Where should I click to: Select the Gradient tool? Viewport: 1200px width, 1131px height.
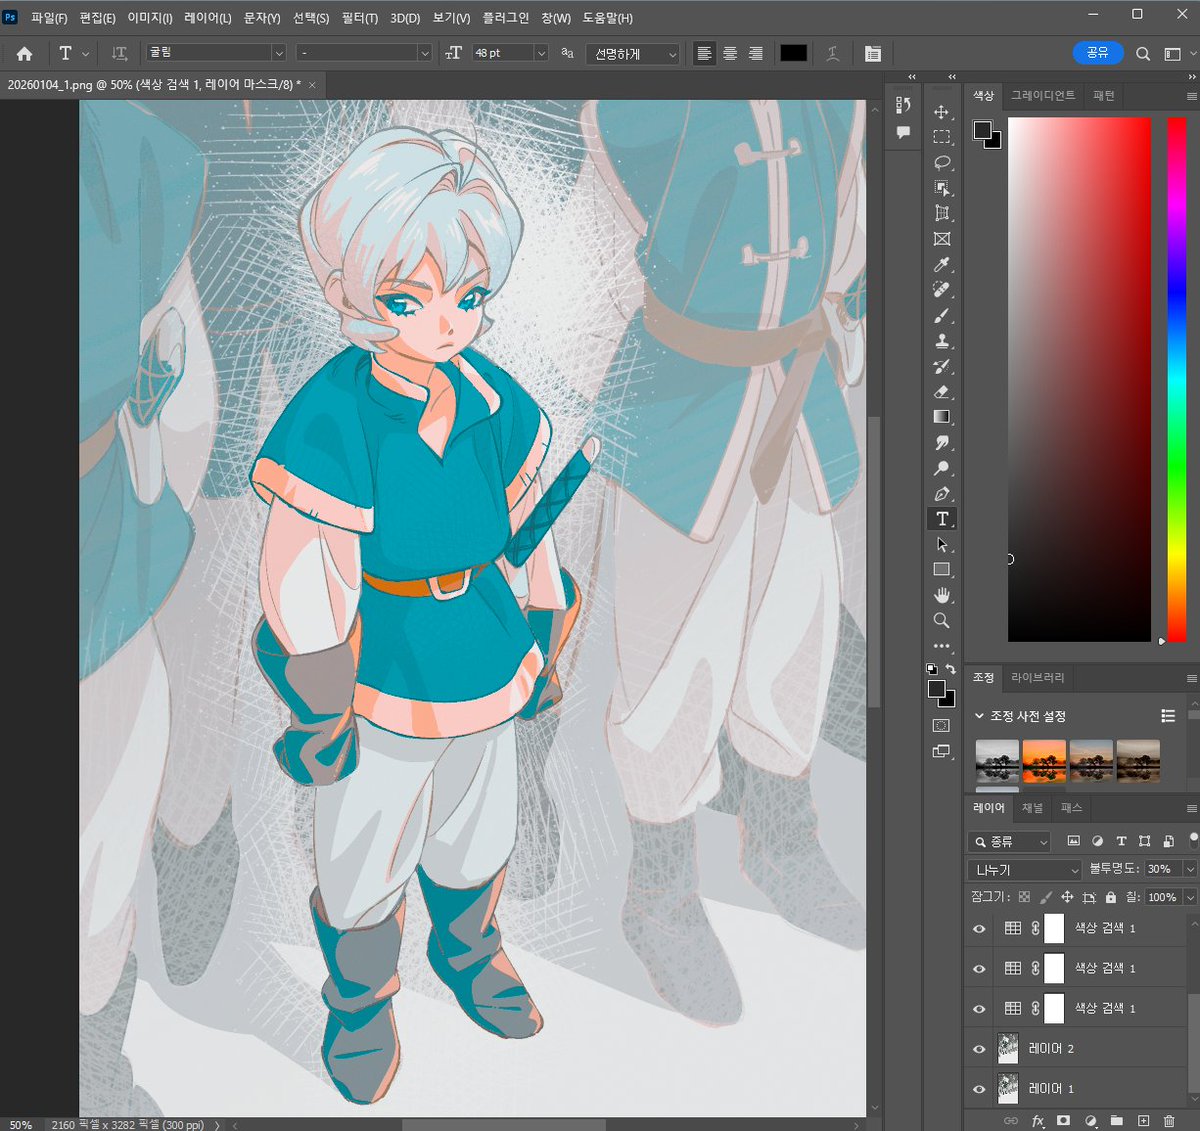(x=941, y=417)
